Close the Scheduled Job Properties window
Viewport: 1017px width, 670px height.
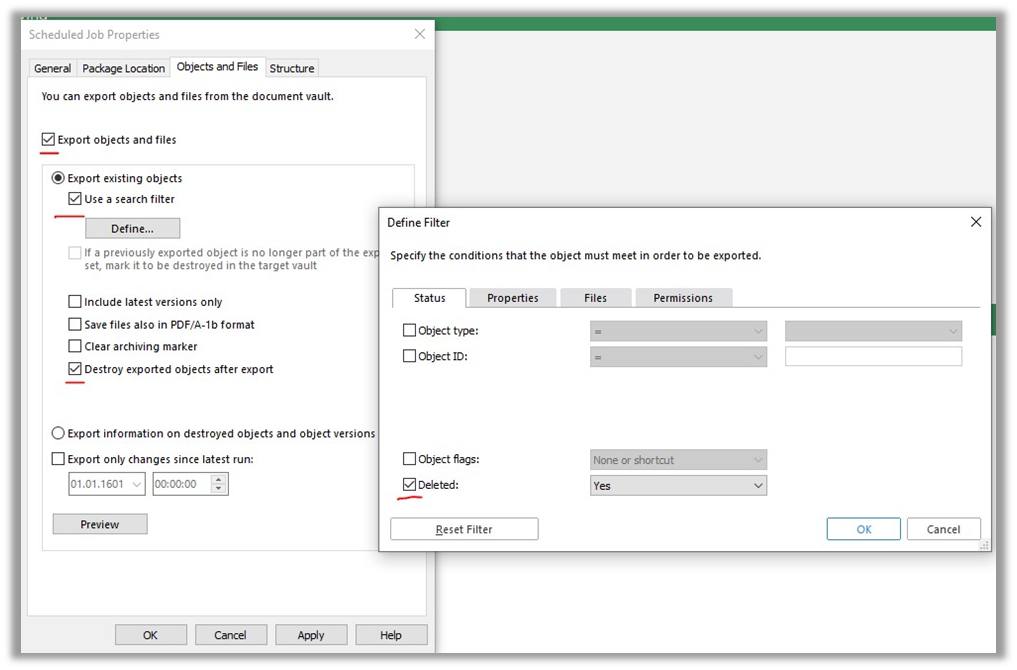coord(419,35)
